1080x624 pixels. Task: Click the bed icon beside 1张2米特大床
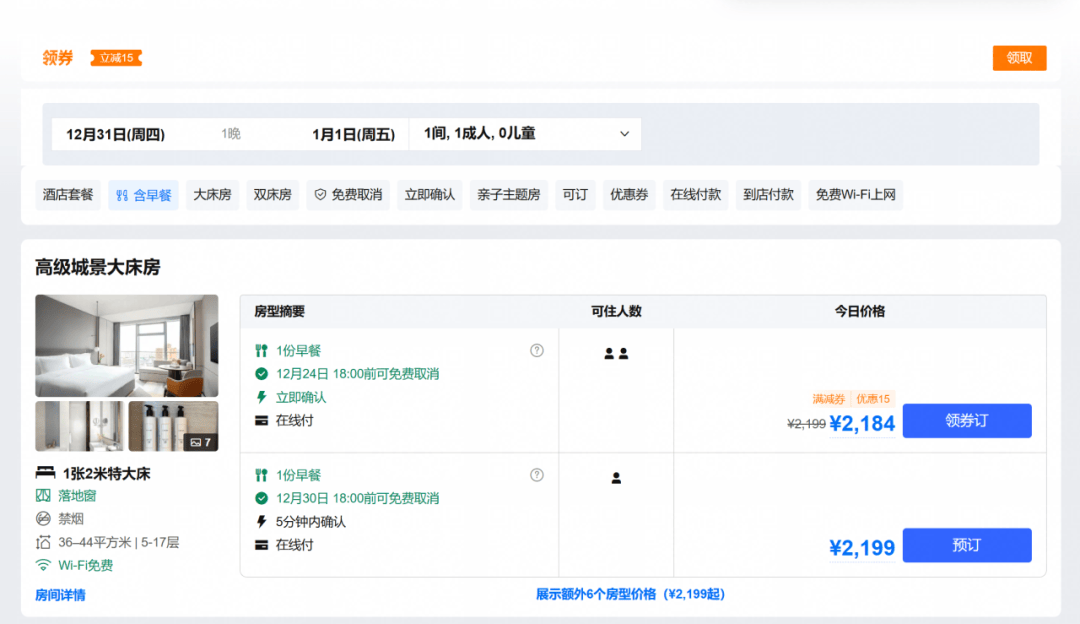tap(45, 472)
